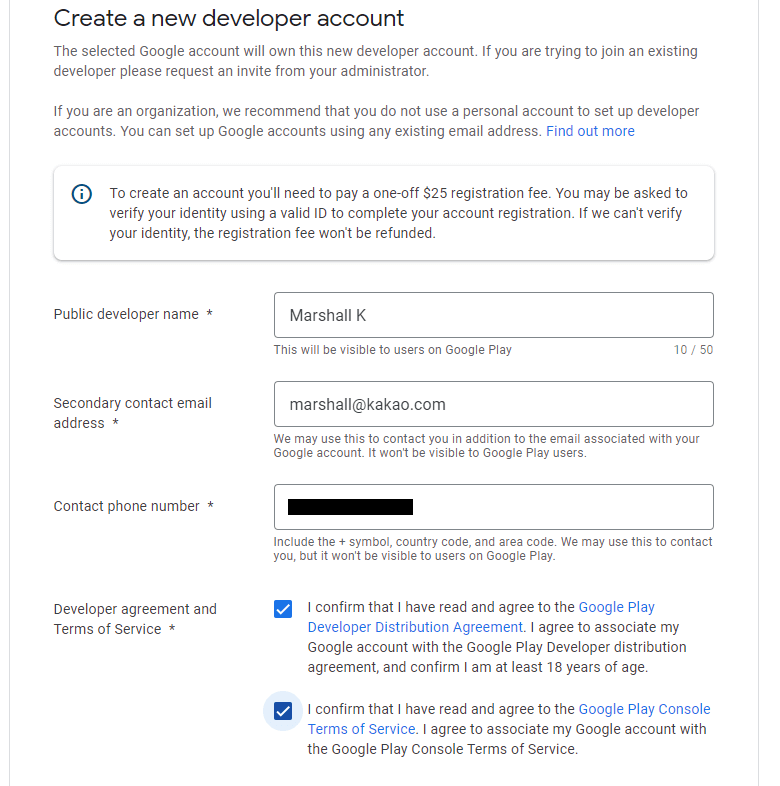This screenshot has height=786, width=780.
Task: Click the Create a new developer account heading
Action: click(229, 18)
